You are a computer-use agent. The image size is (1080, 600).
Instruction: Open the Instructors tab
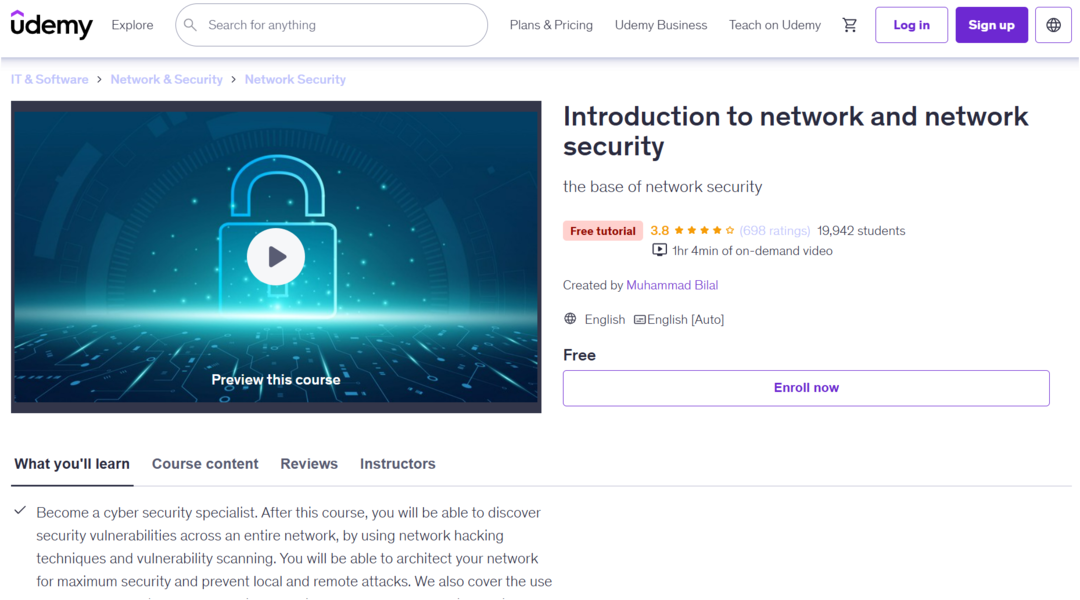[x=398, y=464]
